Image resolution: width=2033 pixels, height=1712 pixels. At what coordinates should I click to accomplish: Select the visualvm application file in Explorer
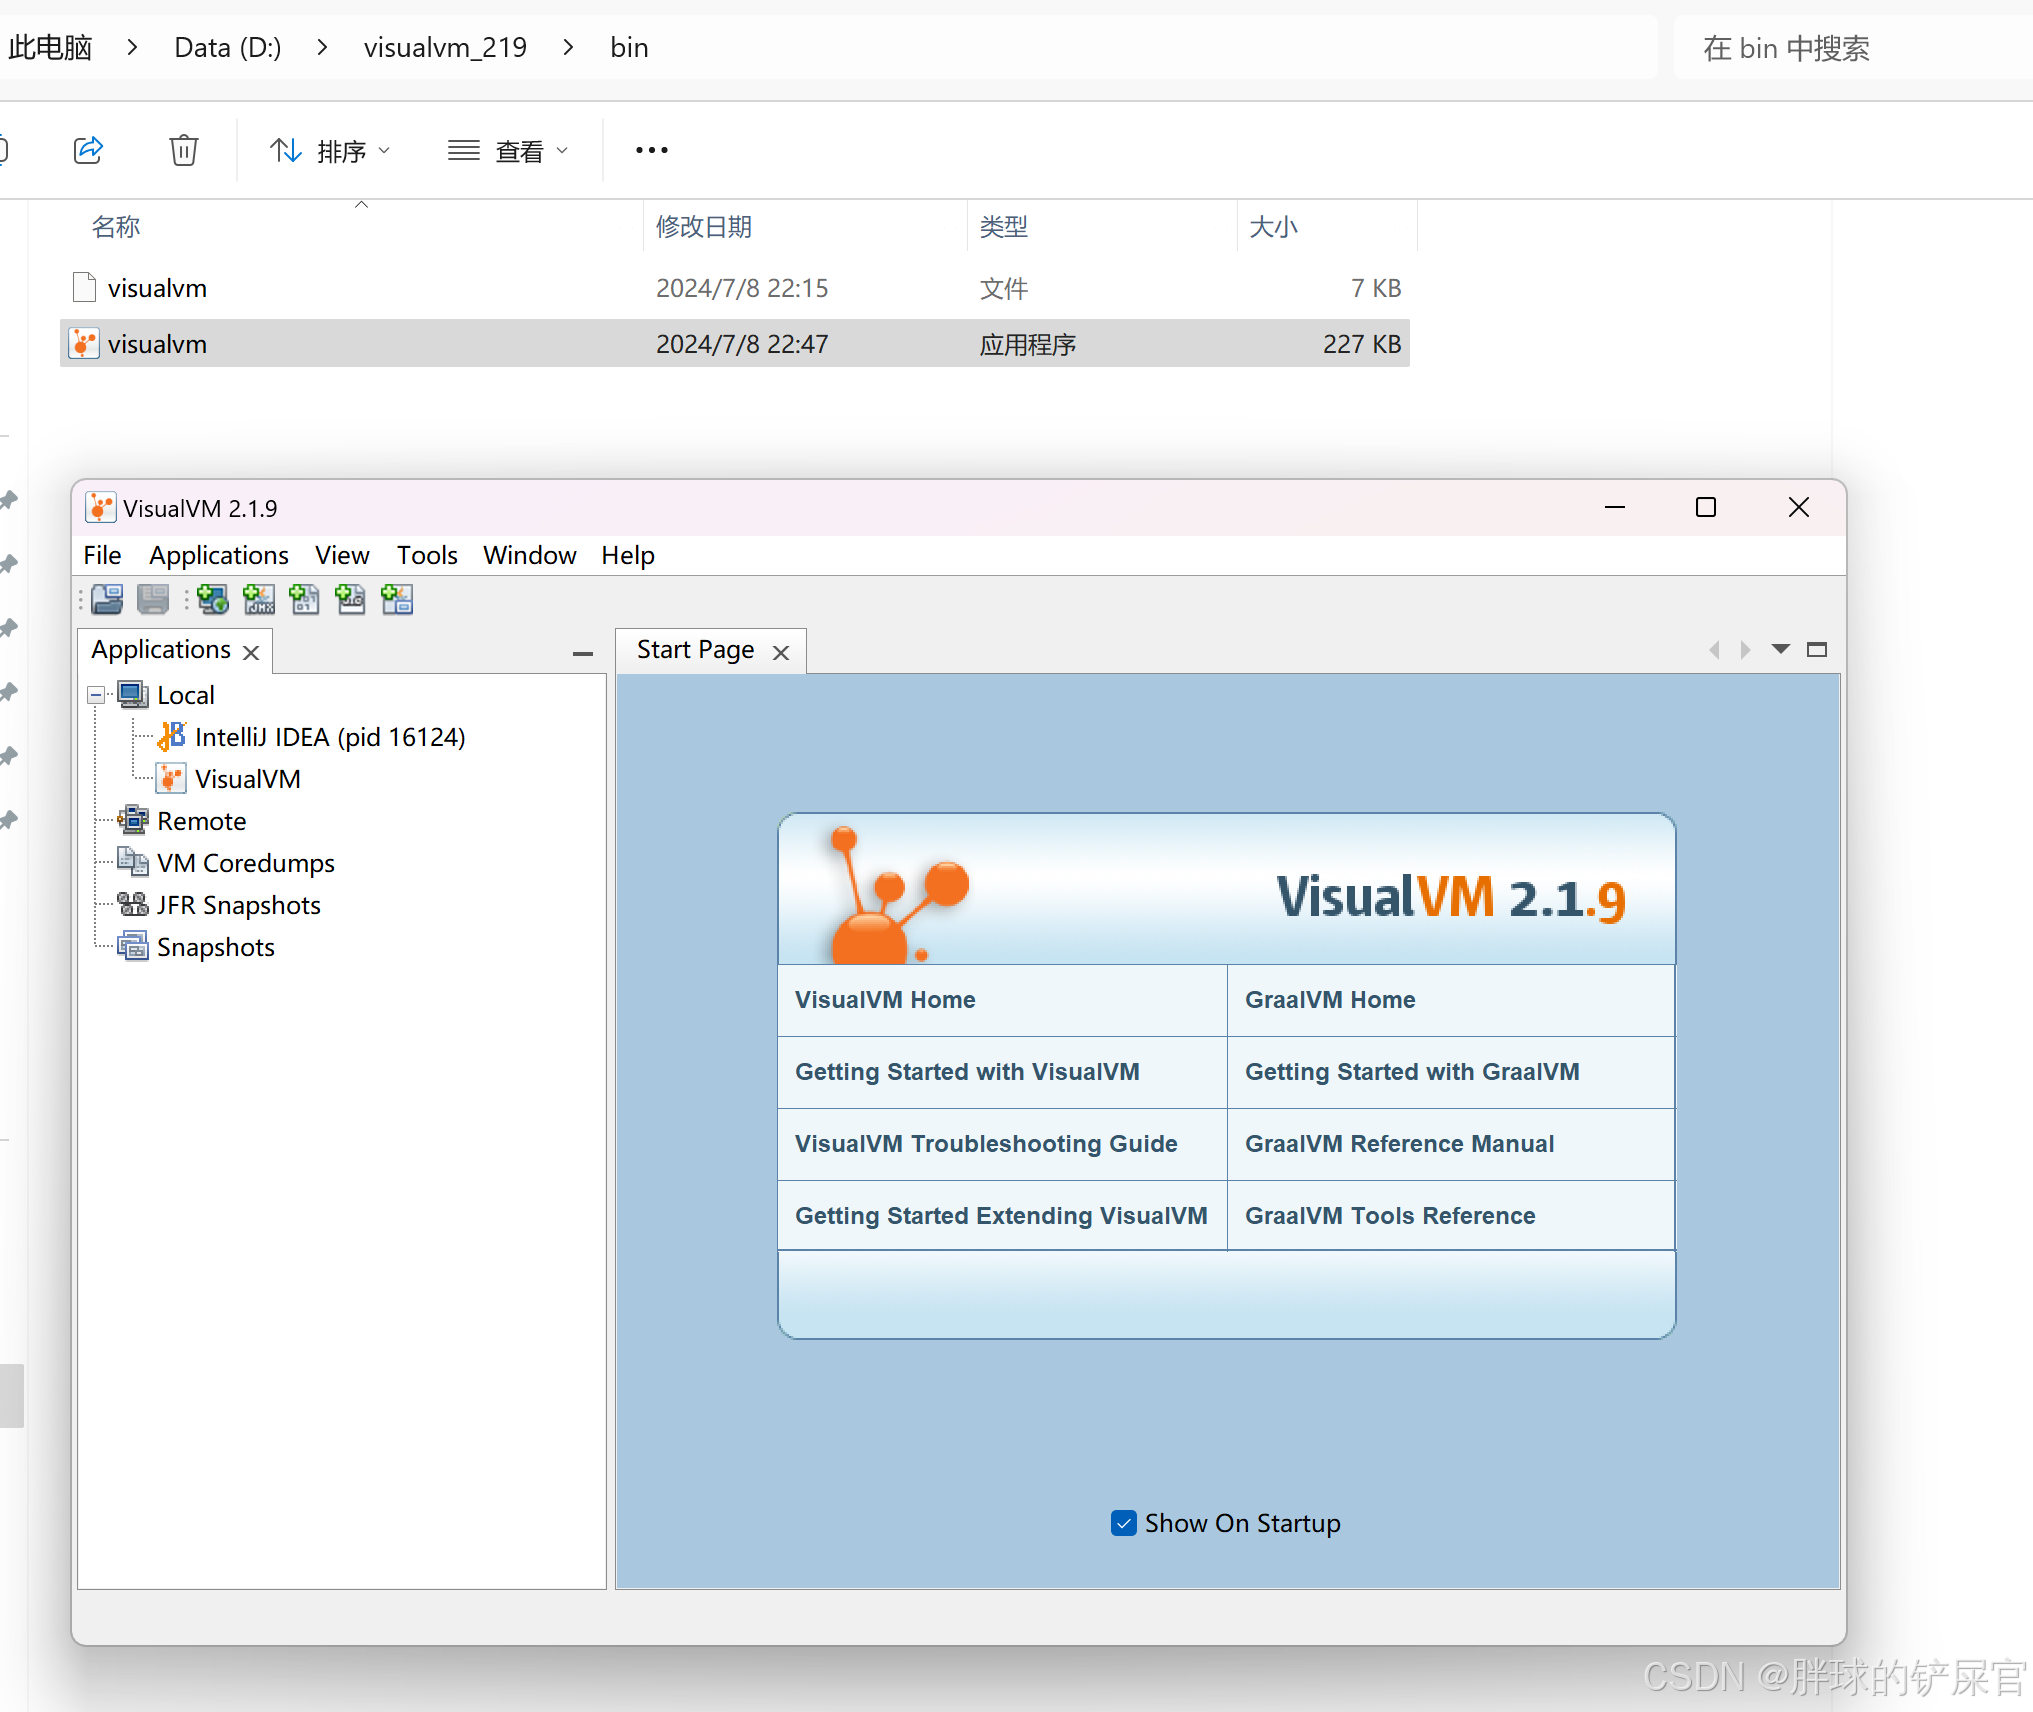point(157,343)
